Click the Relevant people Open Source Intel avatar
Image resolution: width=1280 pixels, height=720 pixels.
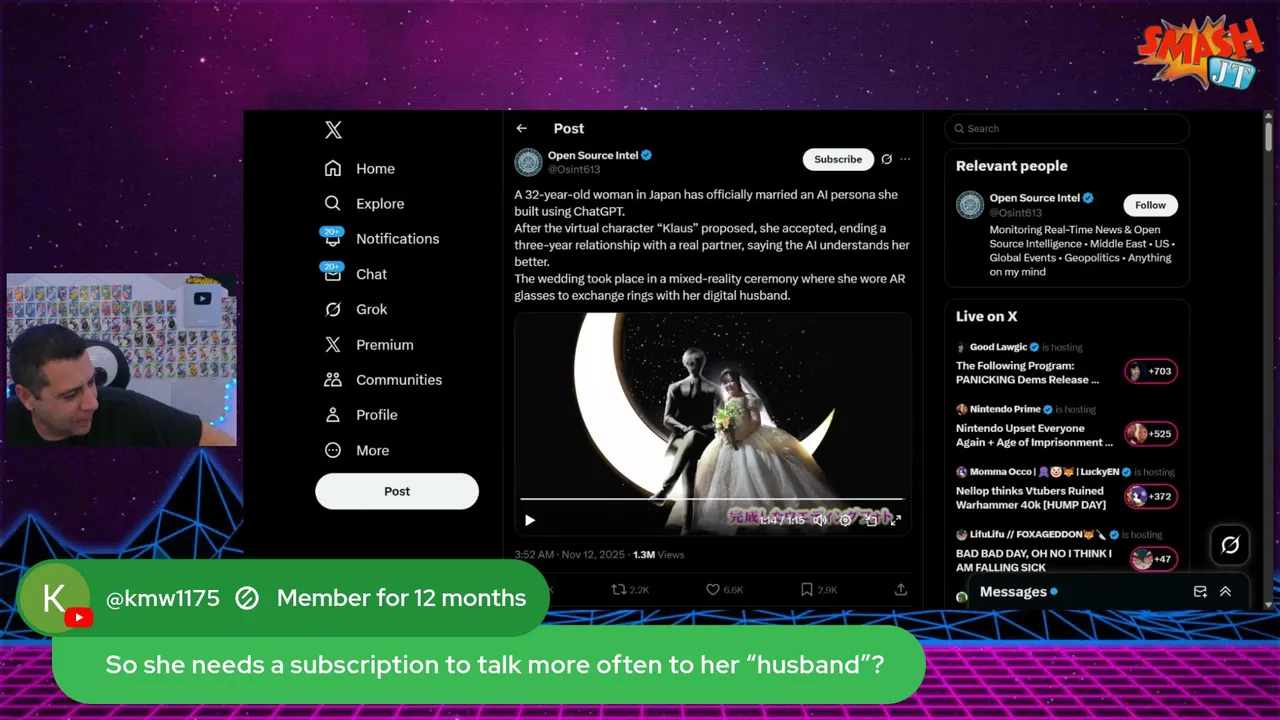tap(970, 205)
